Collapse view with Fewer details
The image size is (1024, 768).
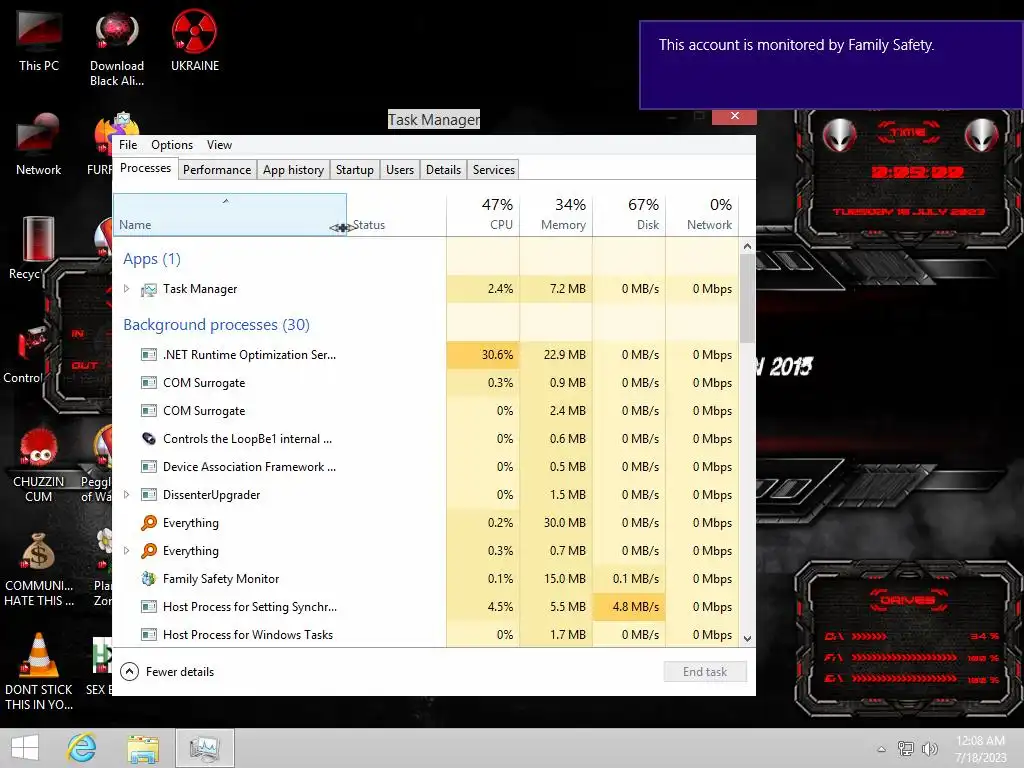168,671
